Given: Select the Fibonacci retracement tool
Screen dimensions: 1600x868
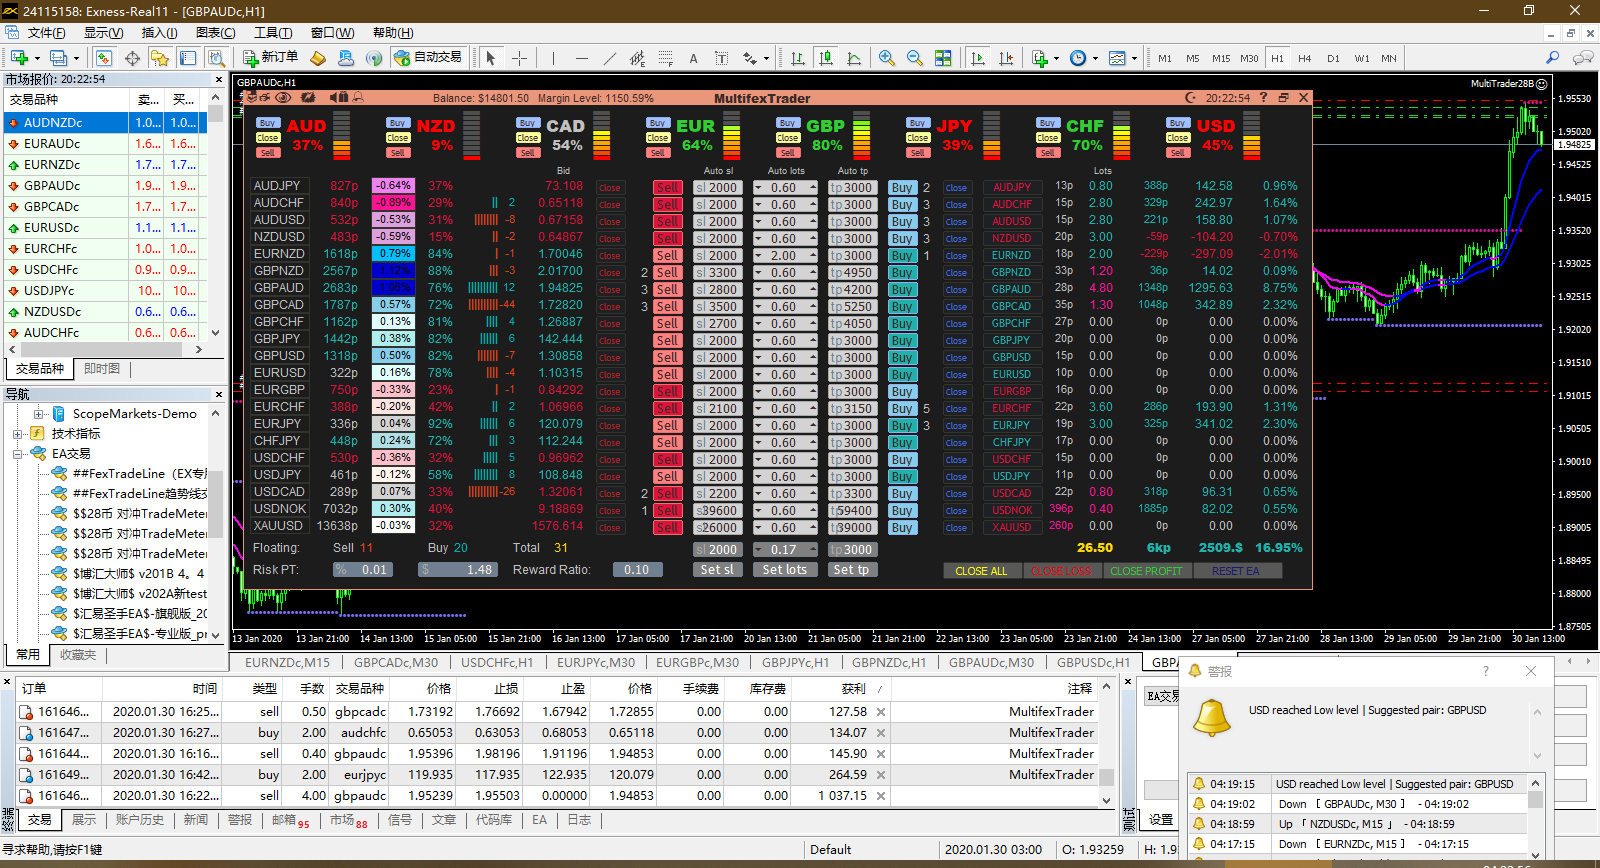Looking at the screenshot, I should [665, 58].
